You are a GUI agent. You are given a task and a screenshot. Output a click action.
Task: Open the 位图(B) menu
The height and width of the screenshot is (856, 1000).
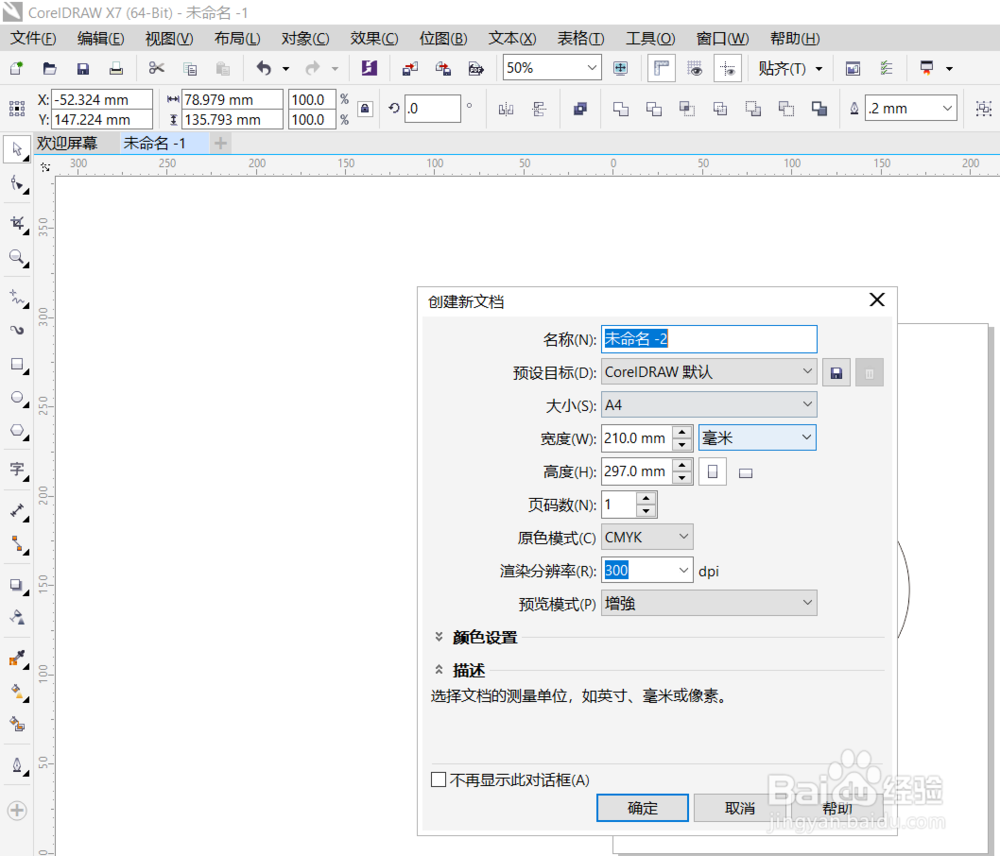(443, 38)
